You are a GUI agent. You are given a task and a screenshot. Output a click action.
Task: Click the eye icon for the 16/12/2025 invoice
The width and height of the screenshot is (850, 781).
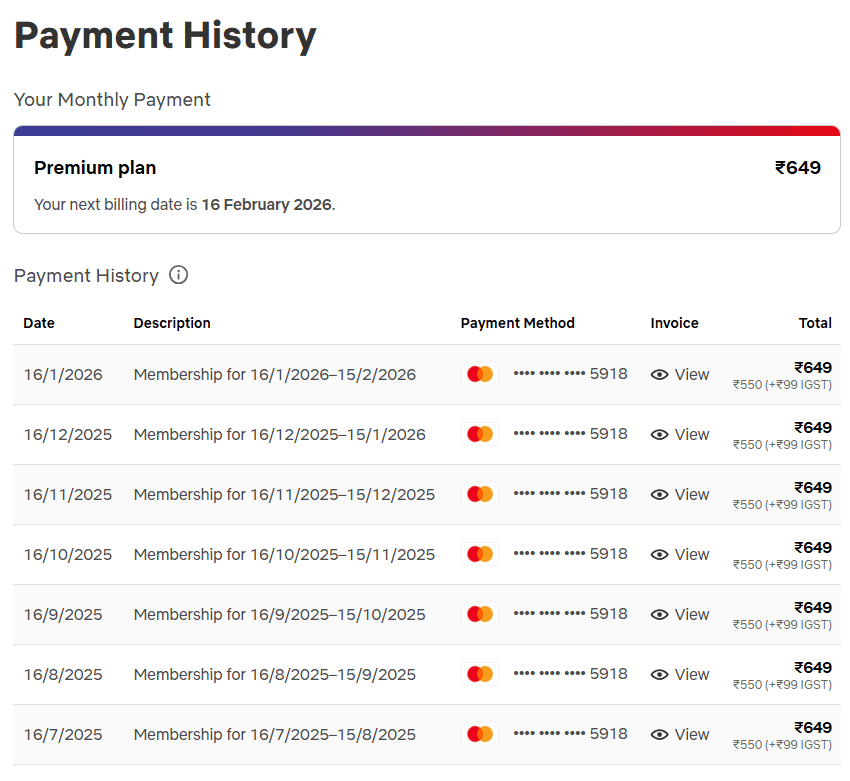click(659, 434)
